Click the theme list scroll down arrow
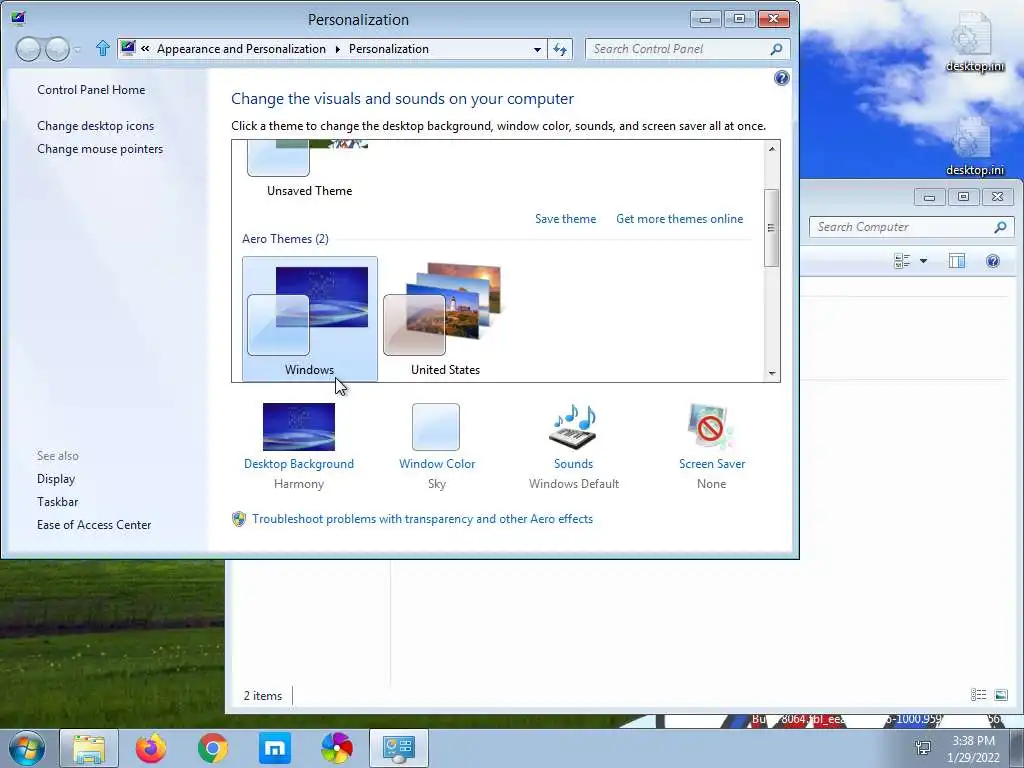Viewport: 1024px width, 768px height. 772,373
